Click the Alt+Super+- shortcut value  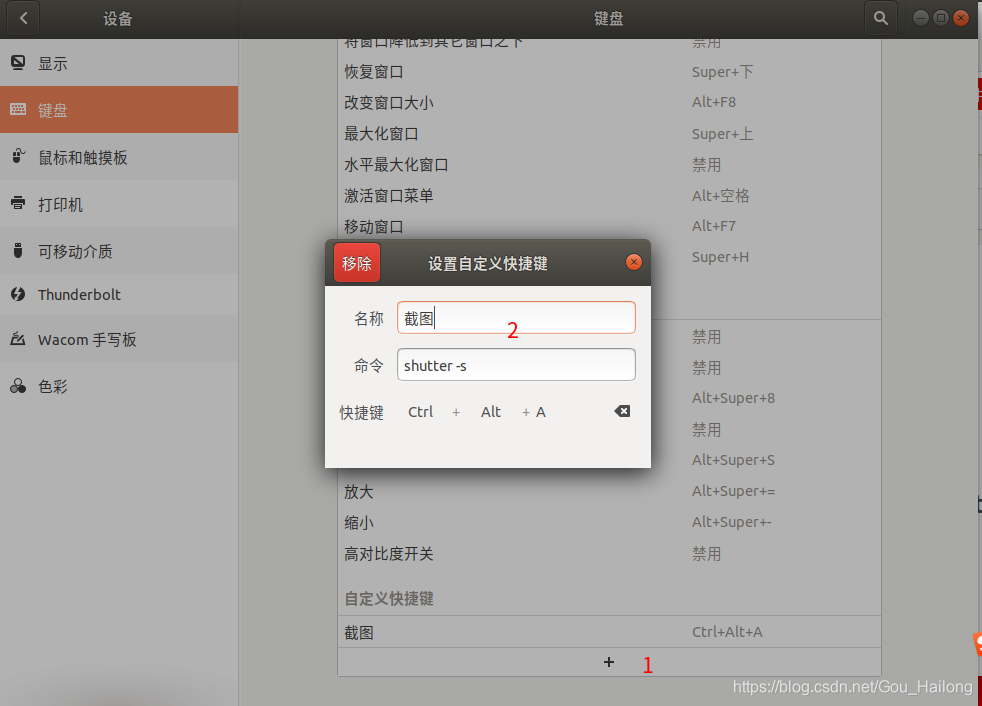click(x=731, y=522)
